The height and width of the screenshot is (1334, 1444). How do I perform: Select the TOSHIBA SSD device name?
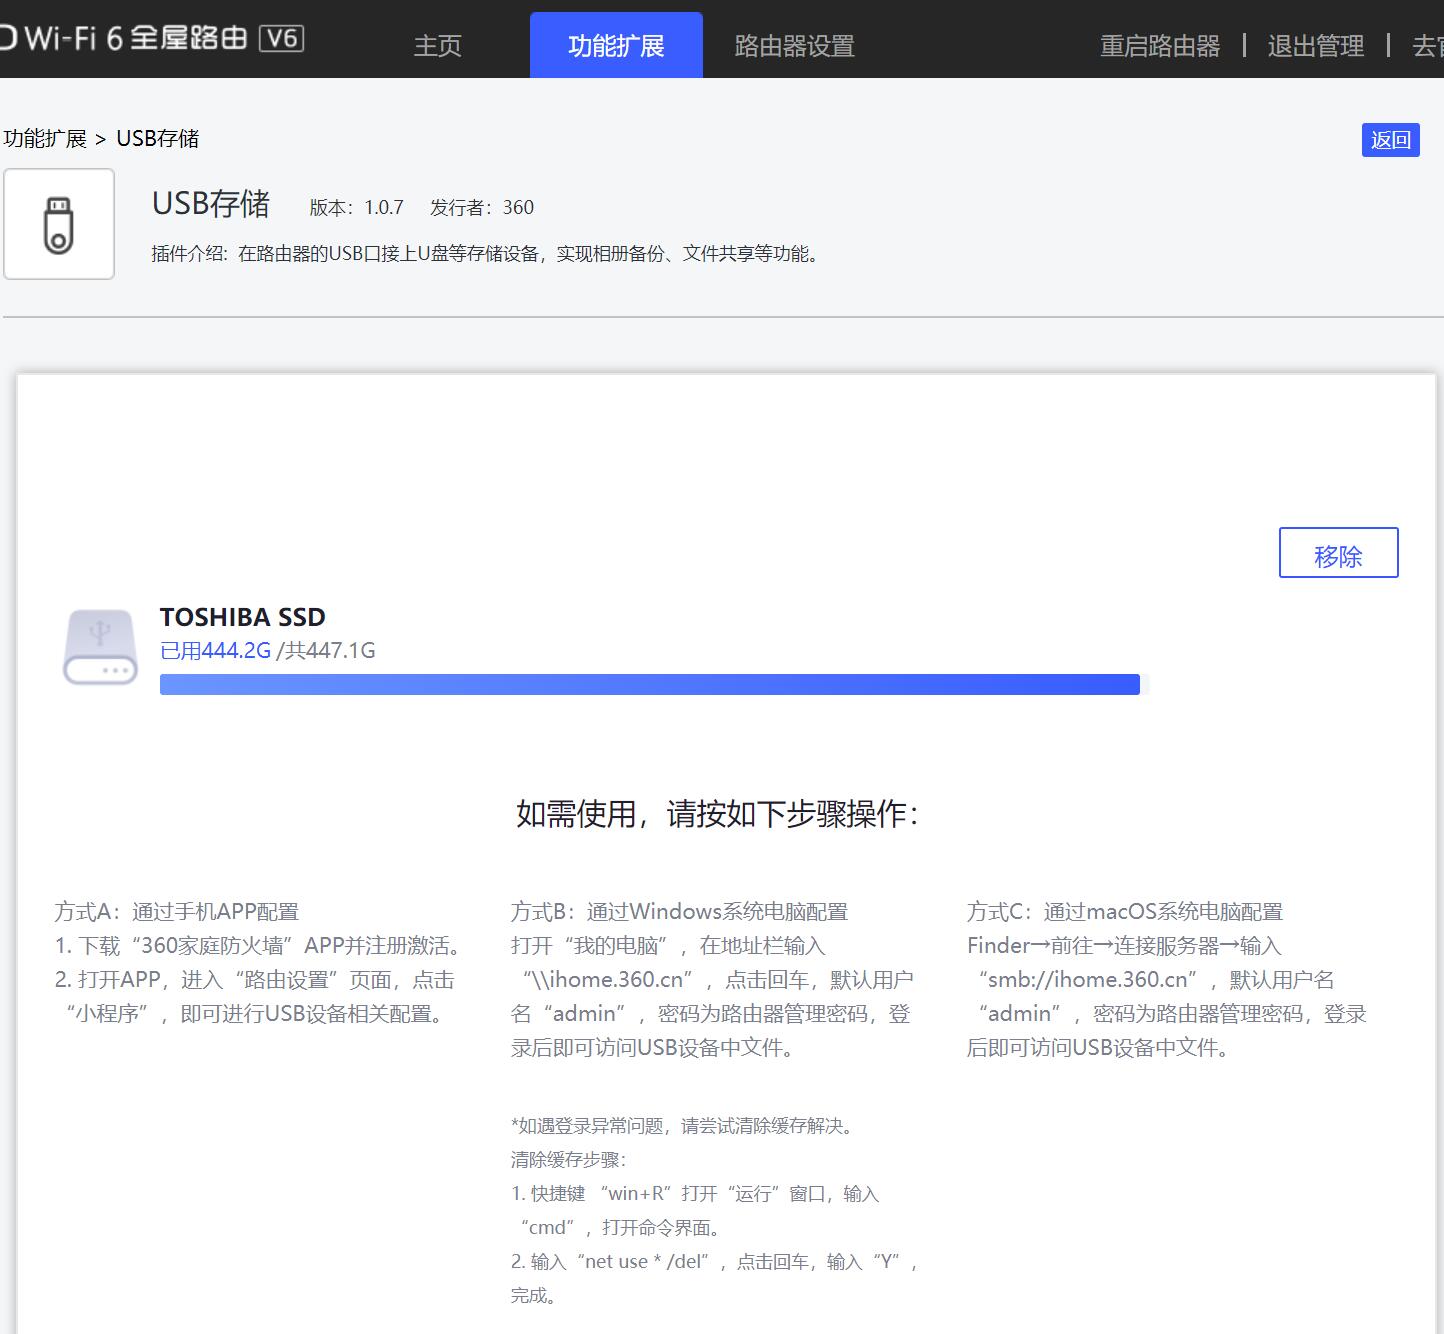(x=243, y=617)
